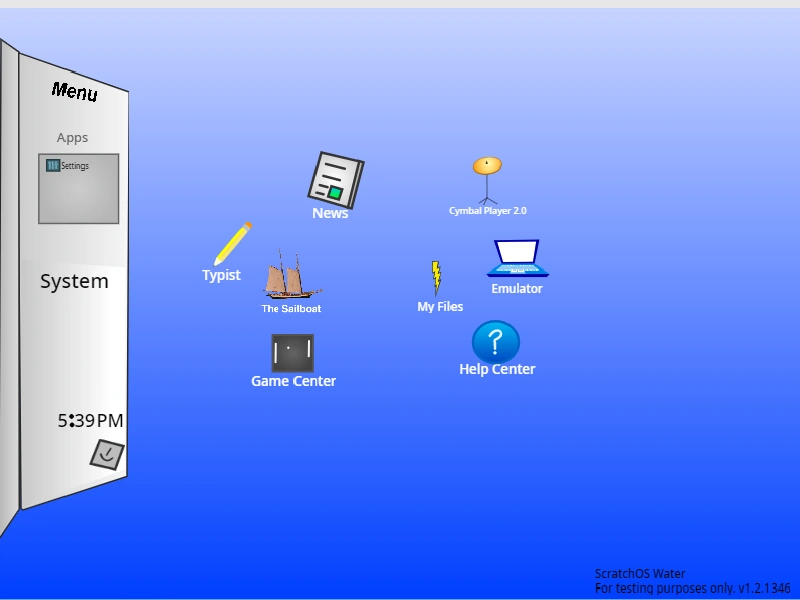Open My Files lightning bolt

[x=436, y=277]
